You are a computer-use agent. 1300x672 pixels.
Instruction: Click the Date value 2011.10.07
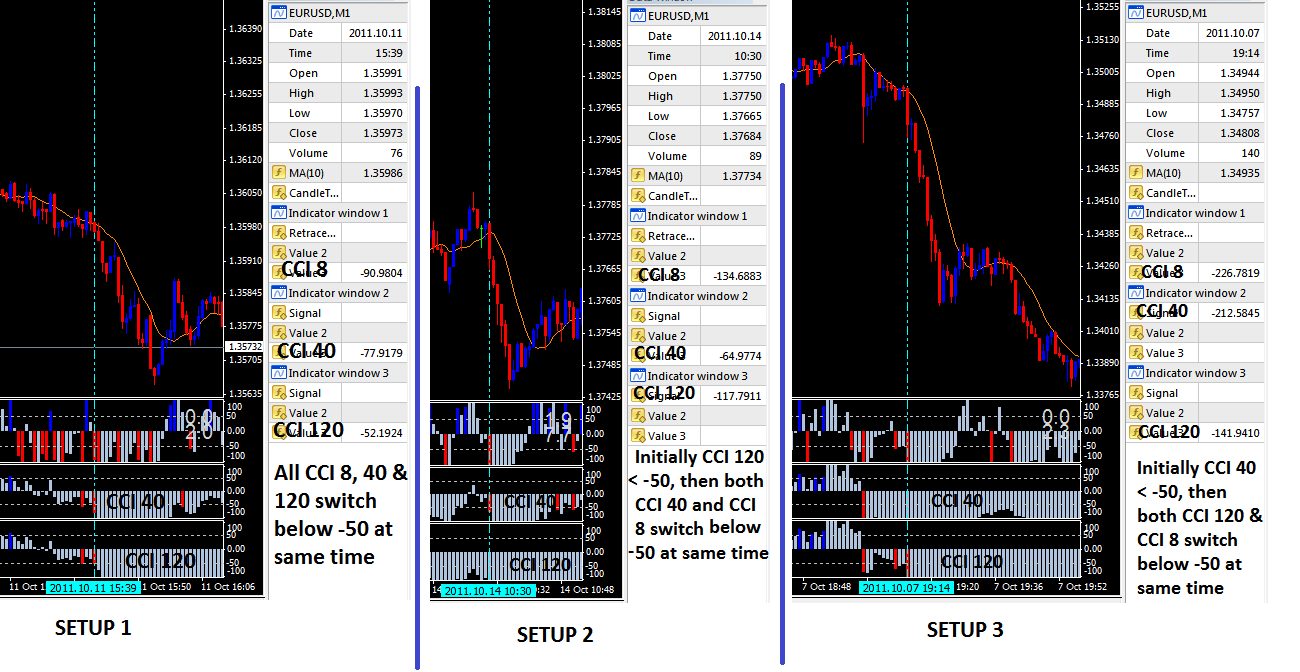[1231, 33]
